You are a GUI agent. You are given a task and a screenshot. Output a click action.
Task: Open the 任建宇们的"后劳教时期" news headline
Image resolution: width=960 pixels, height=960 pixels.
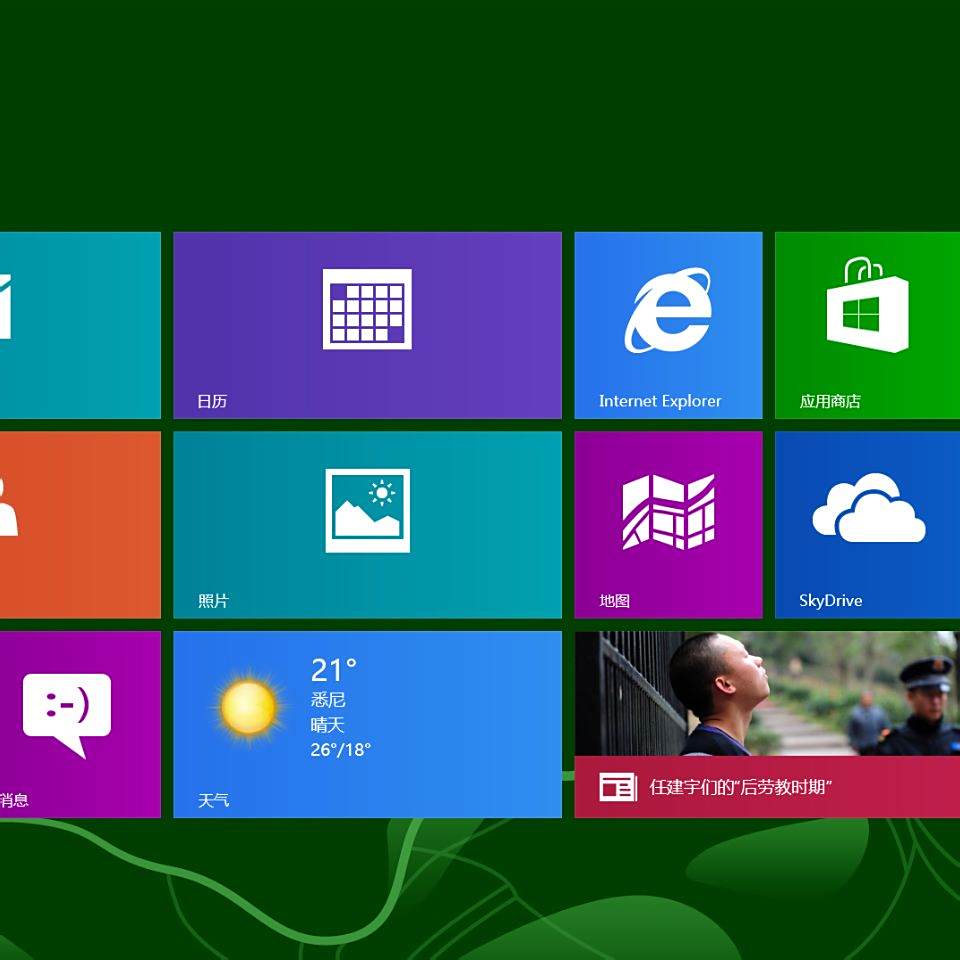coord(741,787)
